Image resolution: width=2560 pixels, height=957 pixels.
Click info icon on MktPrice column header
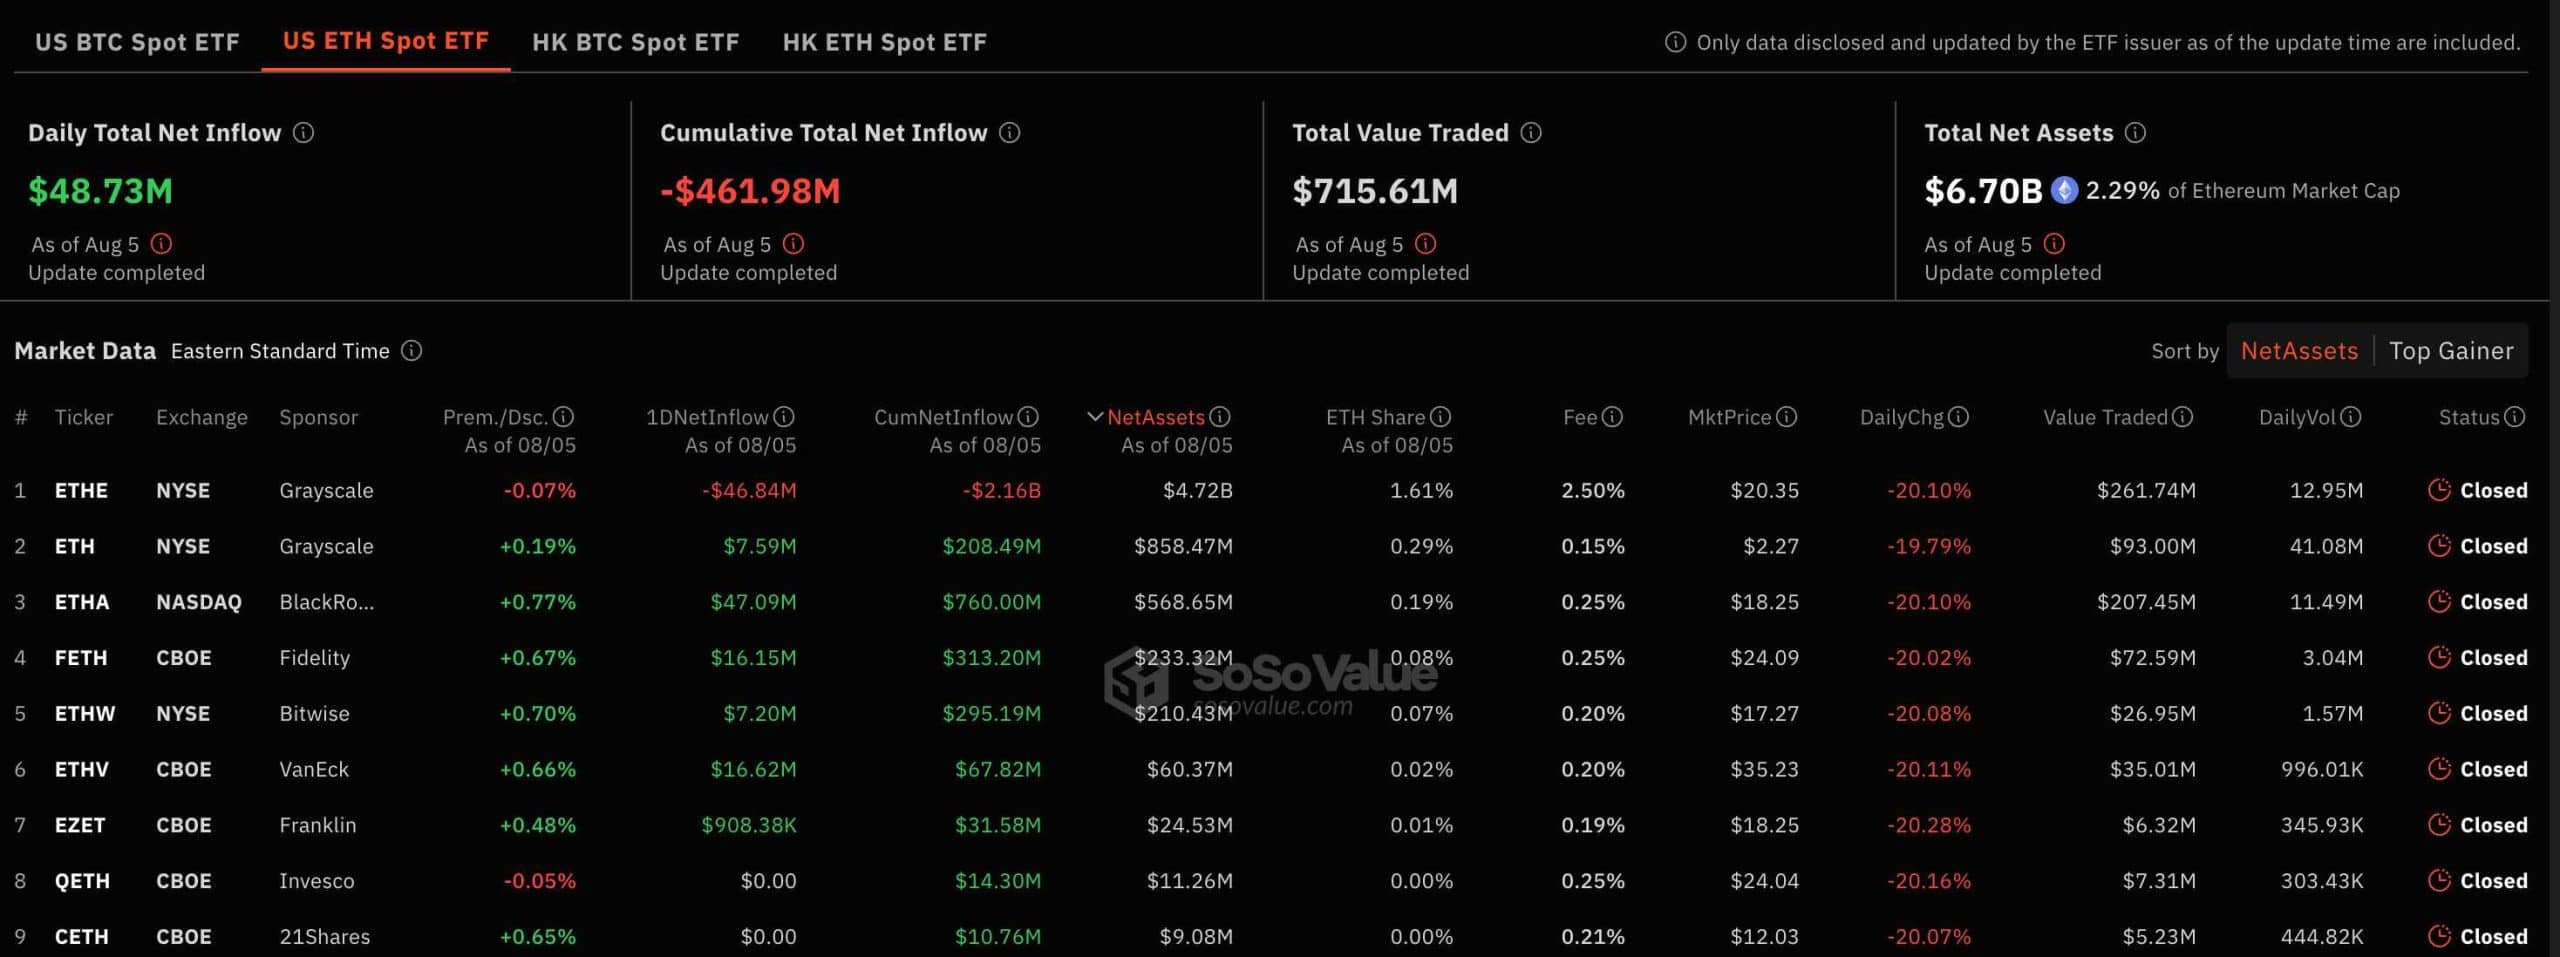1787,417
